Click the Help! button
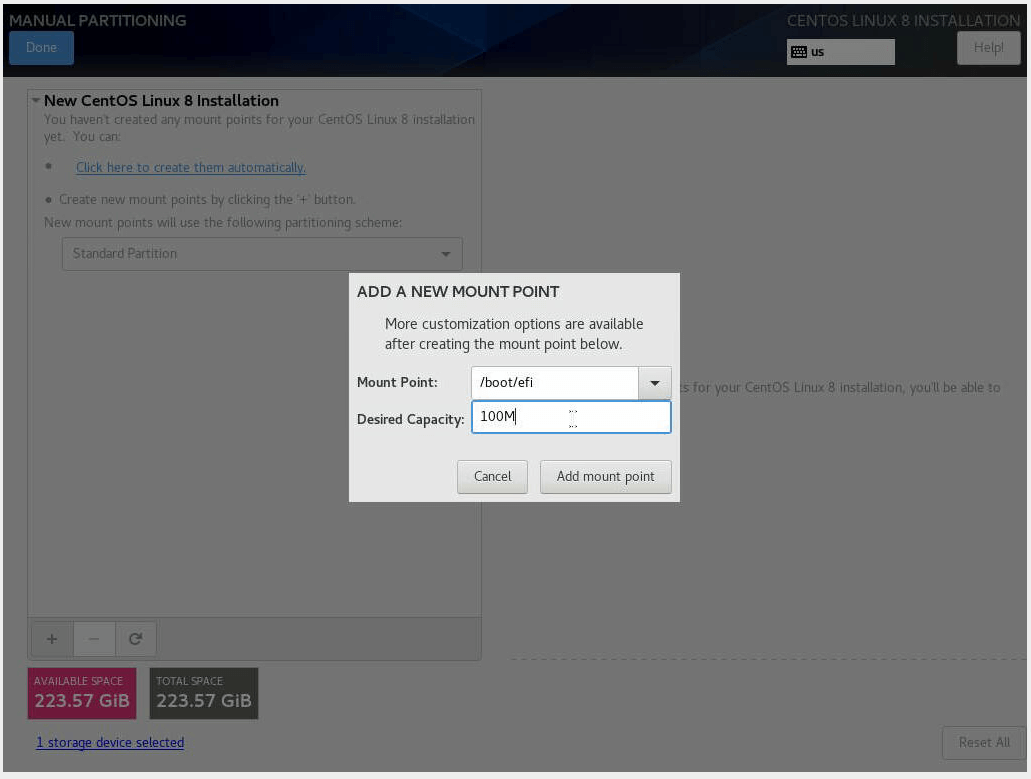The width and height of the screenshot is (1031, 779). coord(988,48)
